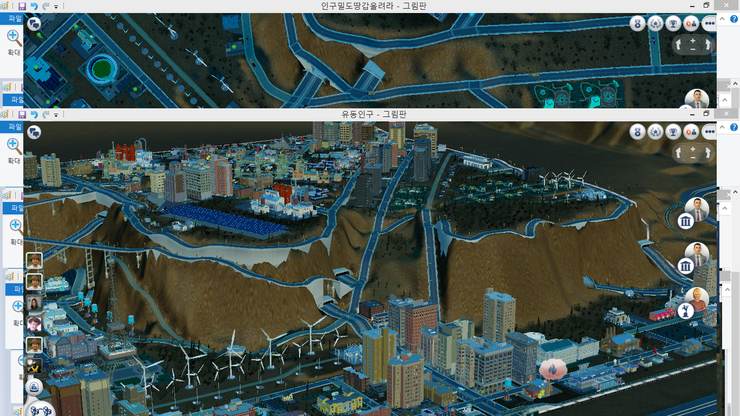Click dark-haired woman avatar on left
The image size is (740, 416).
click(34, 303)
